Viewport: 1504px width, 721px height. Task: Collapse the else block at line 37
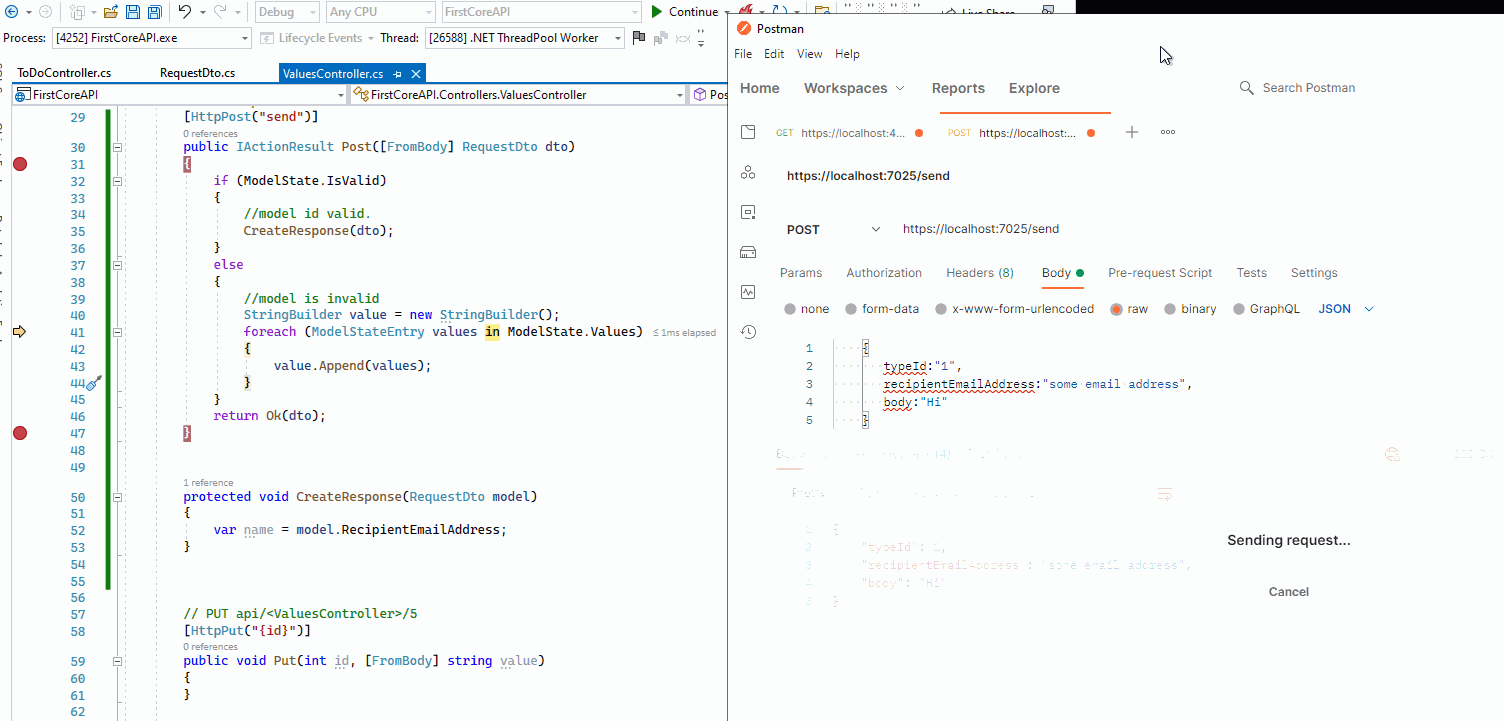pyautogui.click(x=118, y=265)
